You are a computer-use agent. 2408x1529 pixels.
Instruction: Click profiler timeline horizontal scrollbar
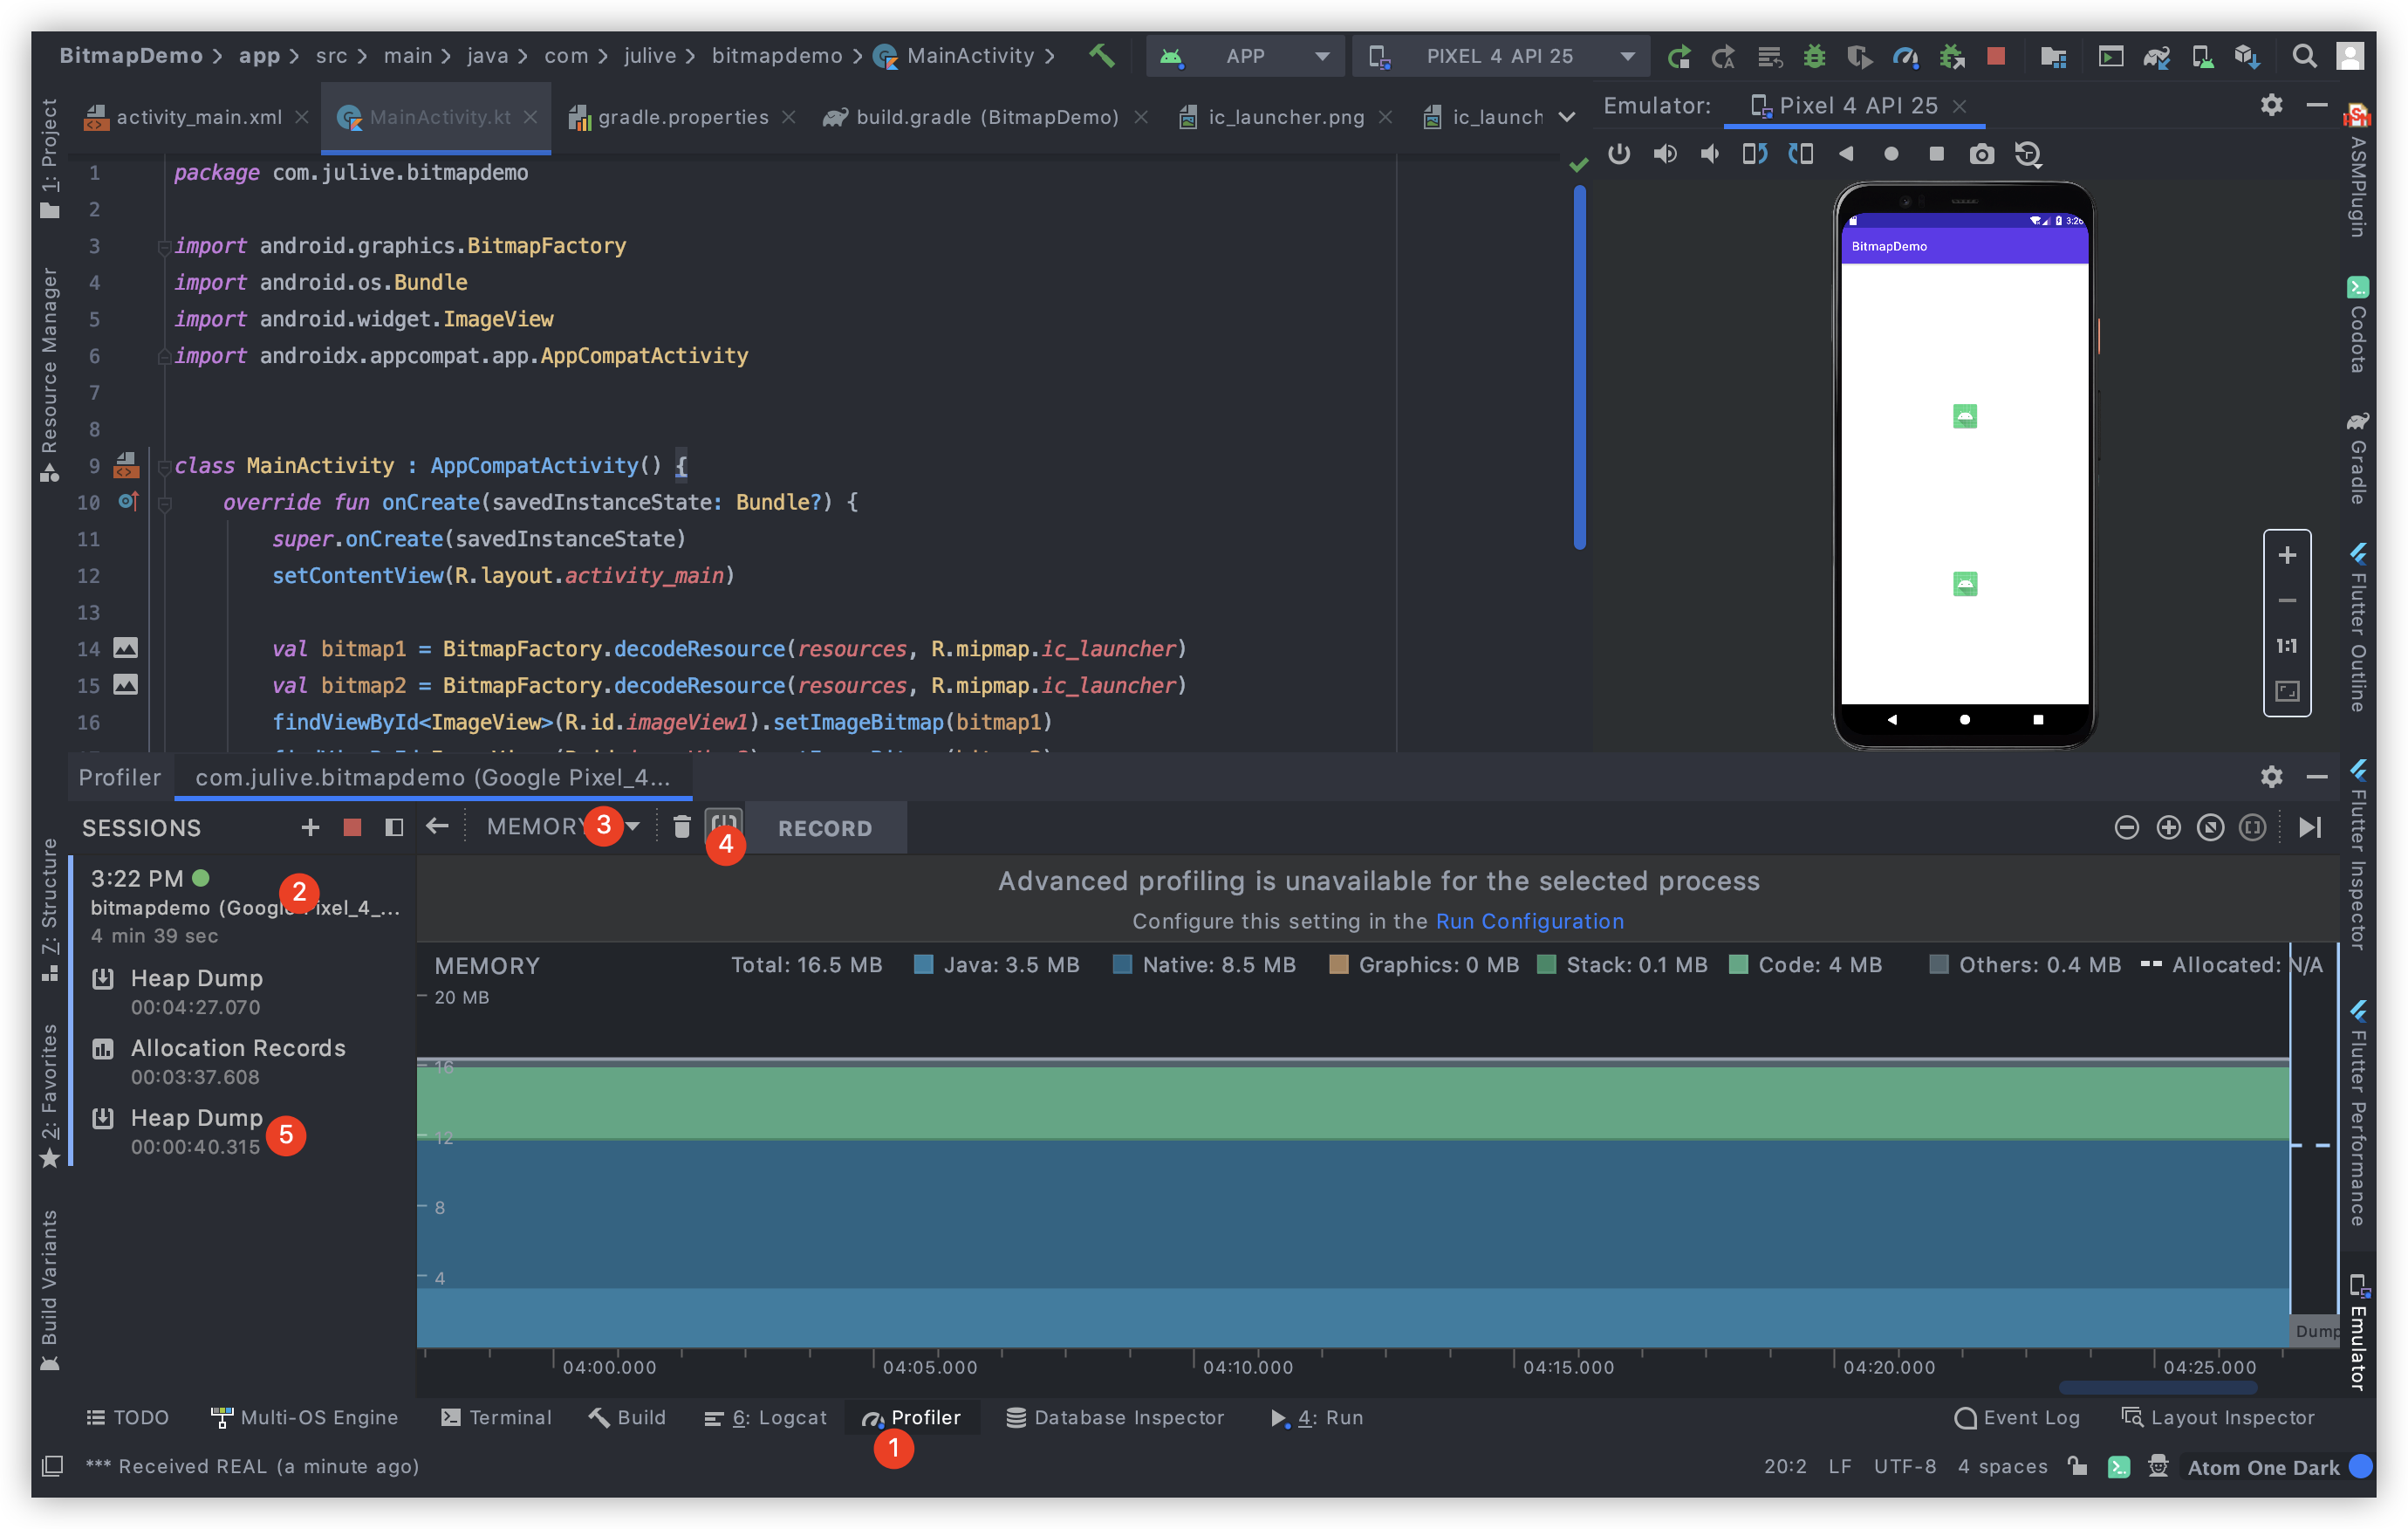tap(2157, 1387)
